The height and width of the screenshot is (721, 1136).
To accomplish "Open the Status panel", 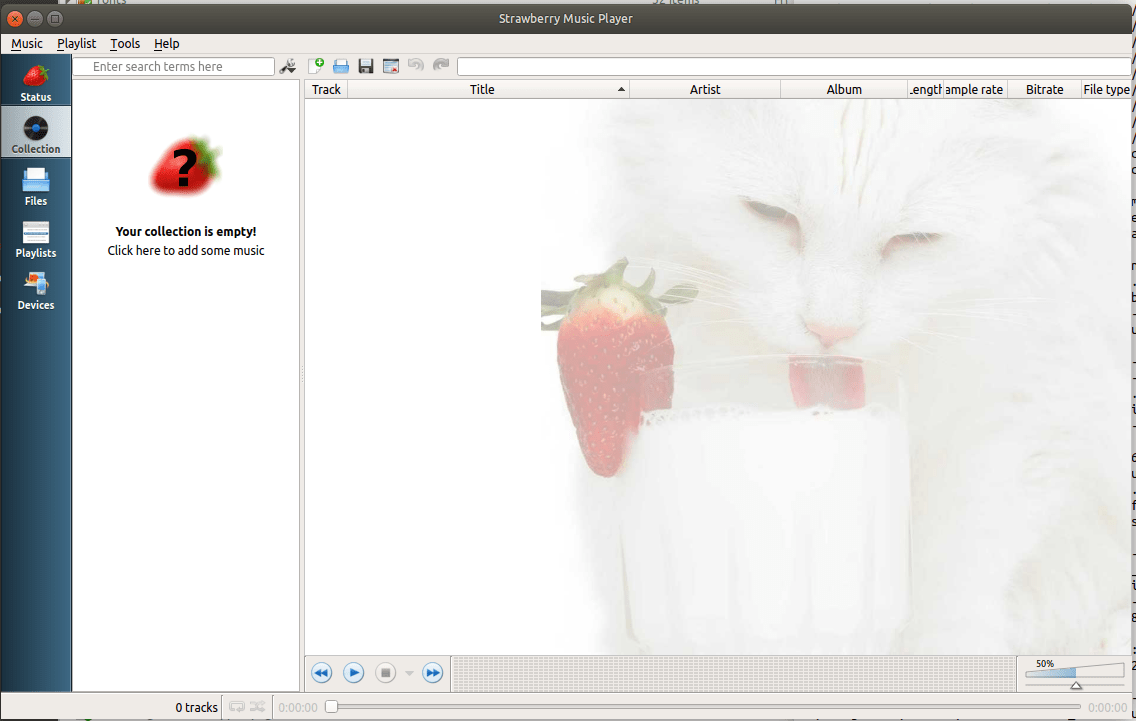I will tap(36, 80).
